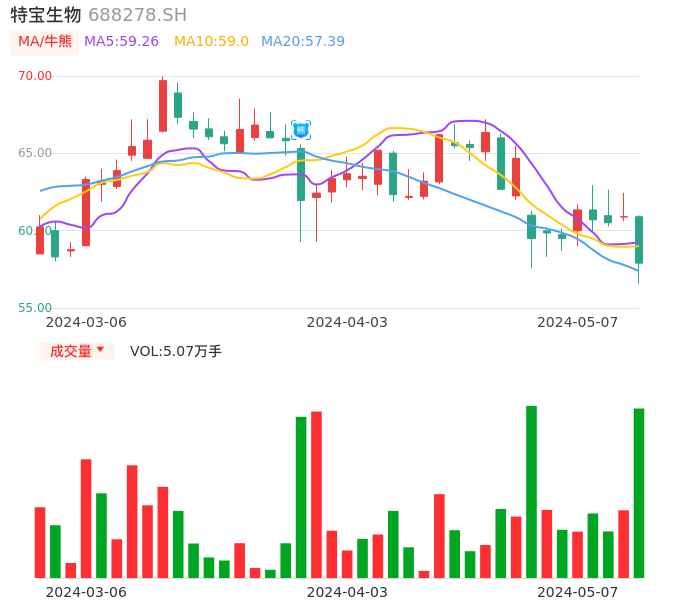686x606 pixels.
Task: Toggle the MA20 blue line legend
Action: point(302,42)
